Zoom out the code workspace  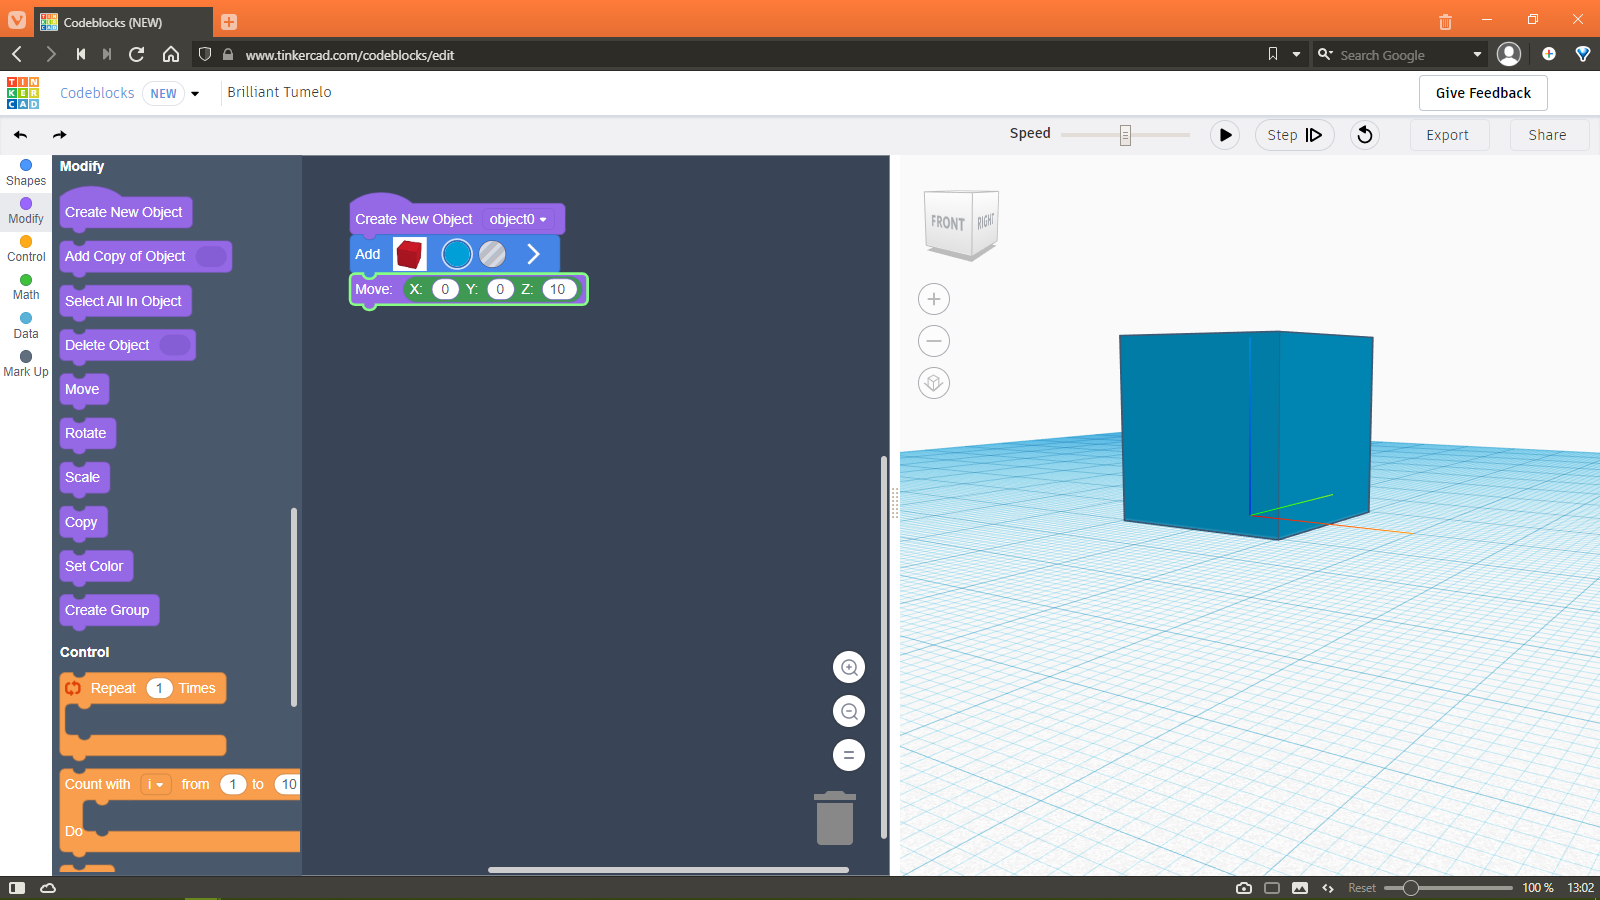849,711
